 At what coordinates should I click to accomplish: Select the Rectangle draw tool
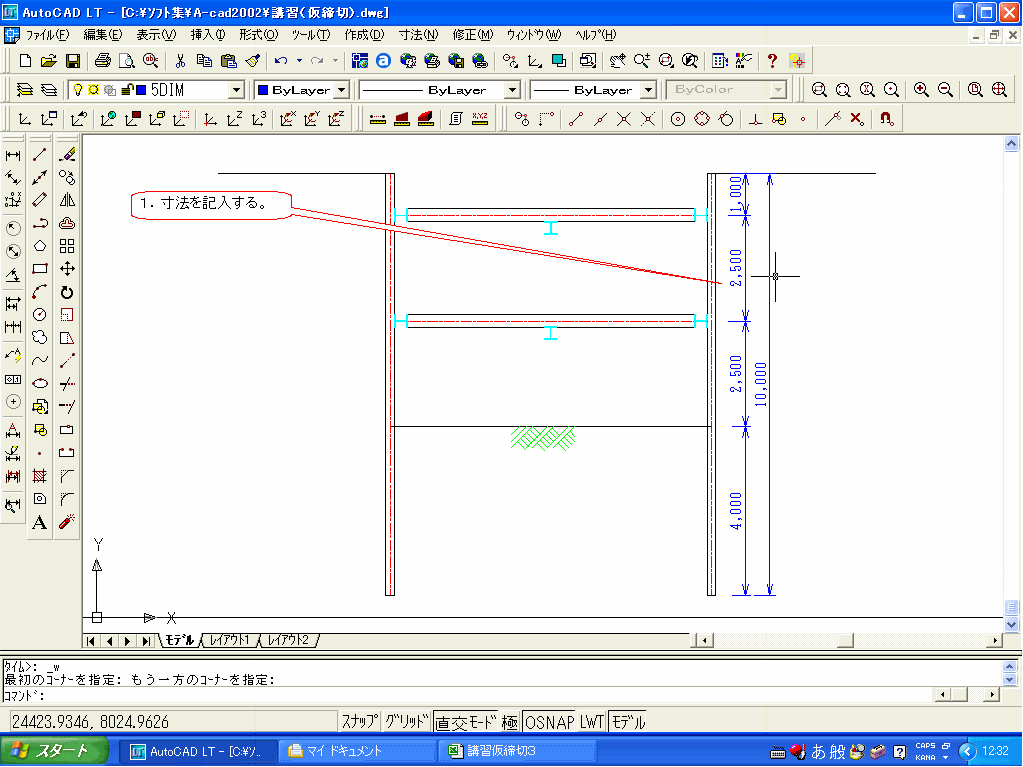click(40, 269)
